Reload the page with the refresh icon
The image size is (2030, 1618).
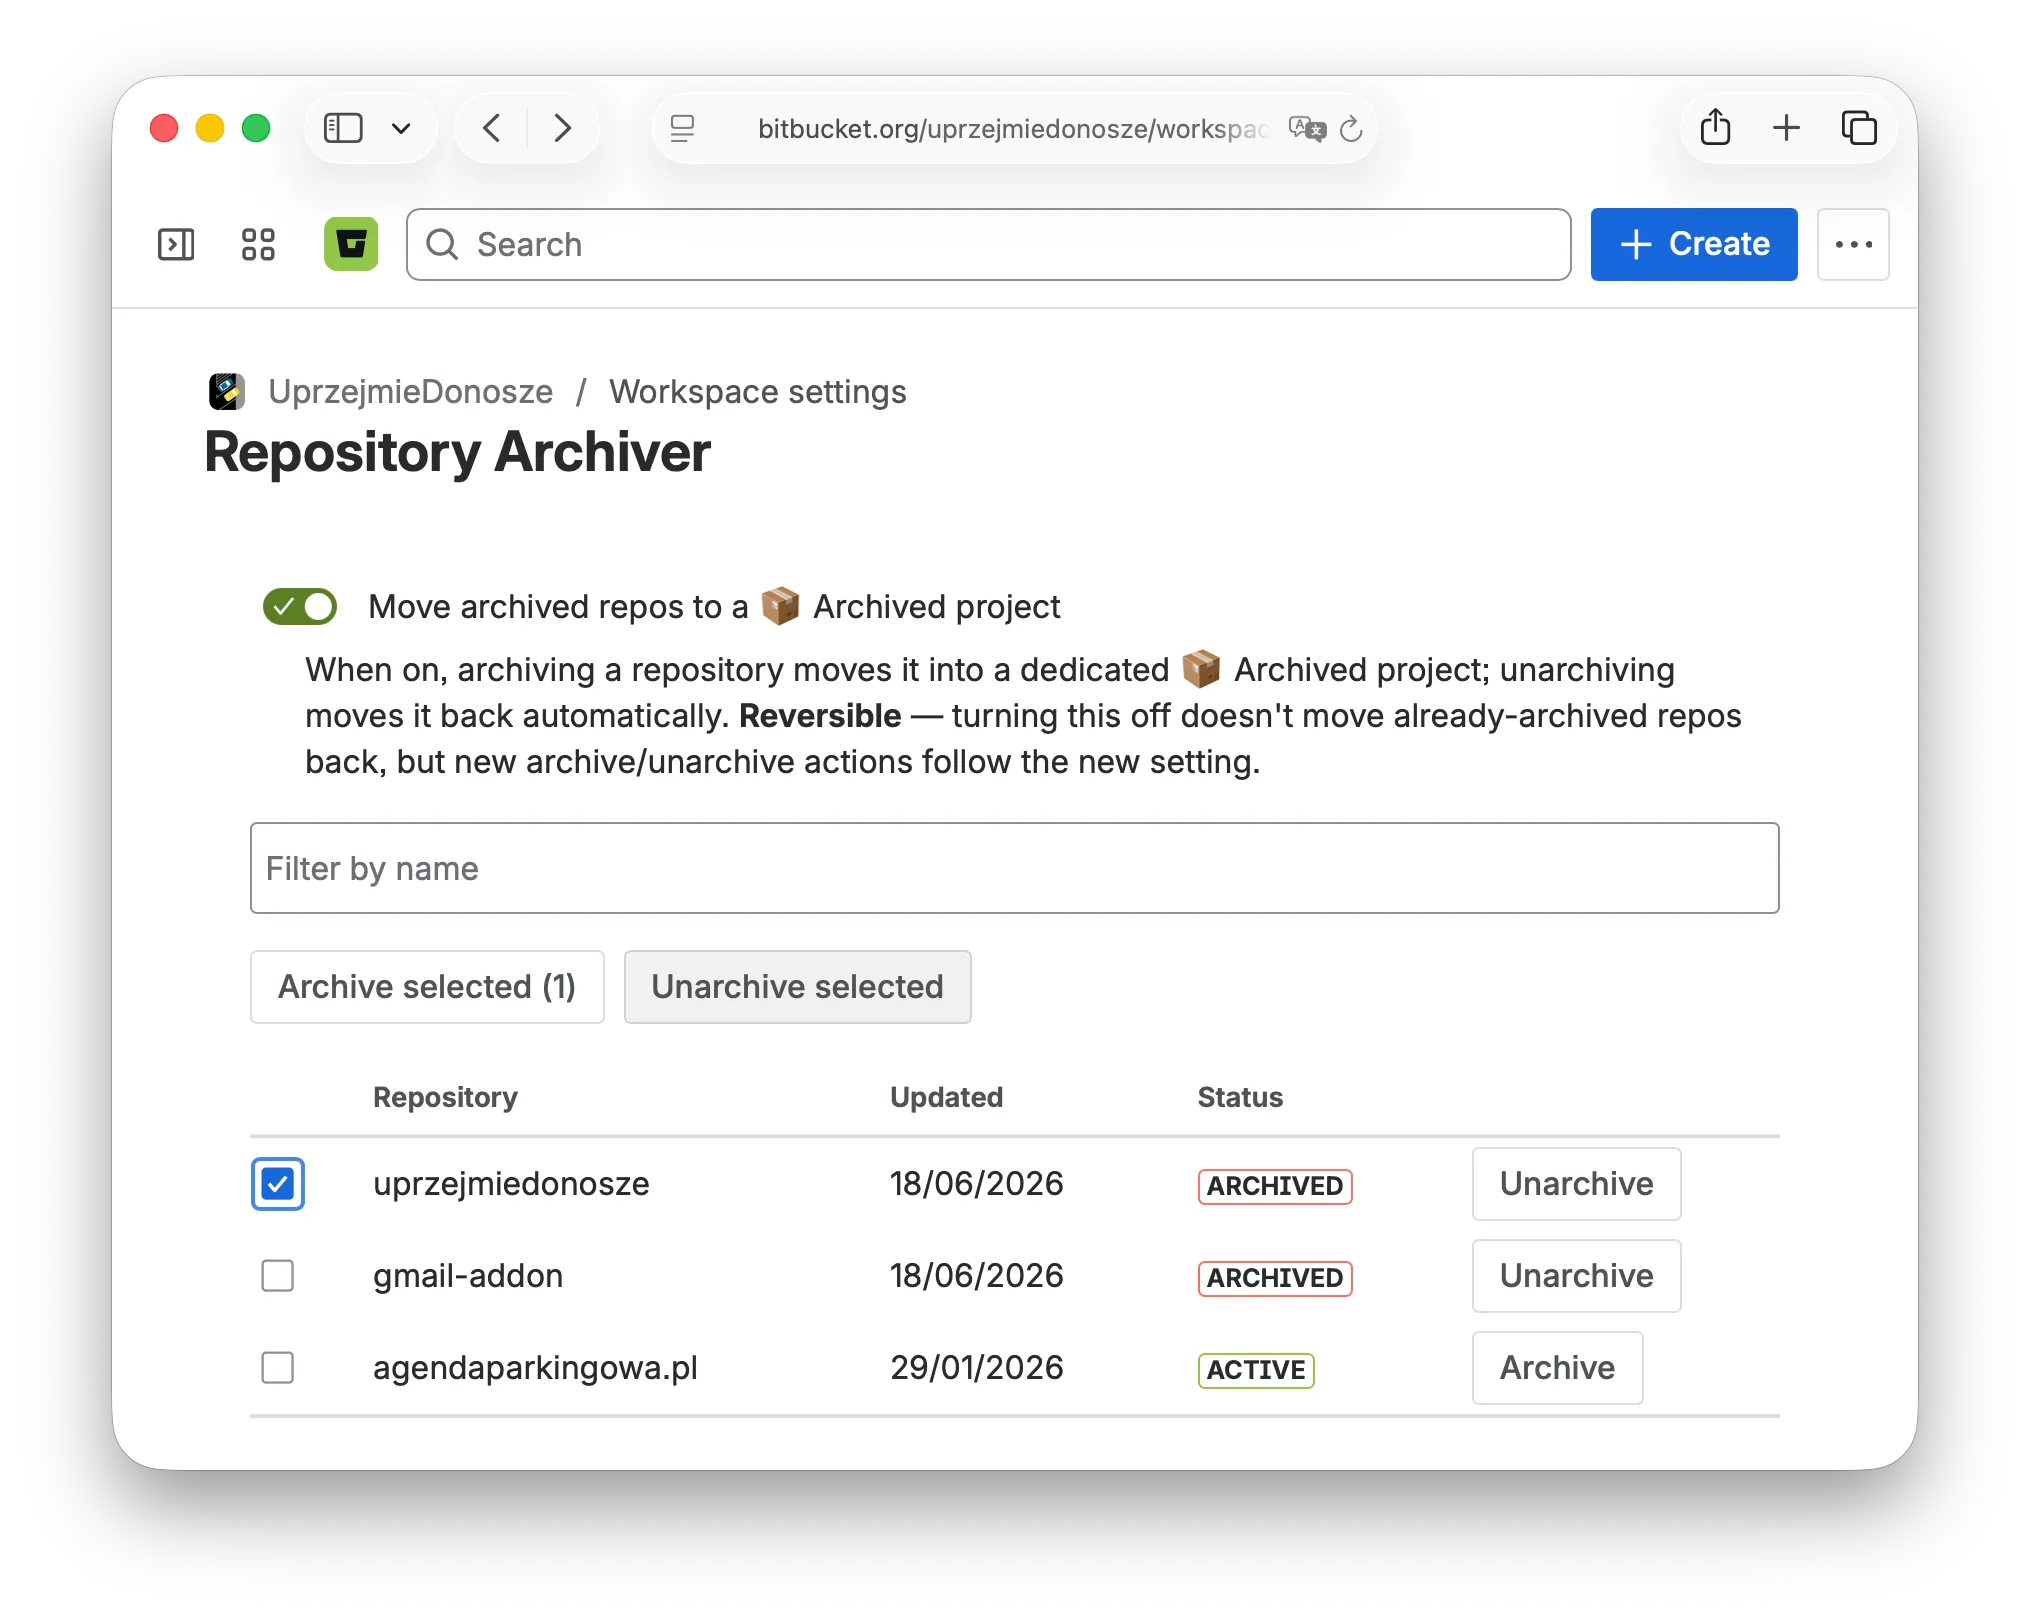click(x=1351, y=128)
